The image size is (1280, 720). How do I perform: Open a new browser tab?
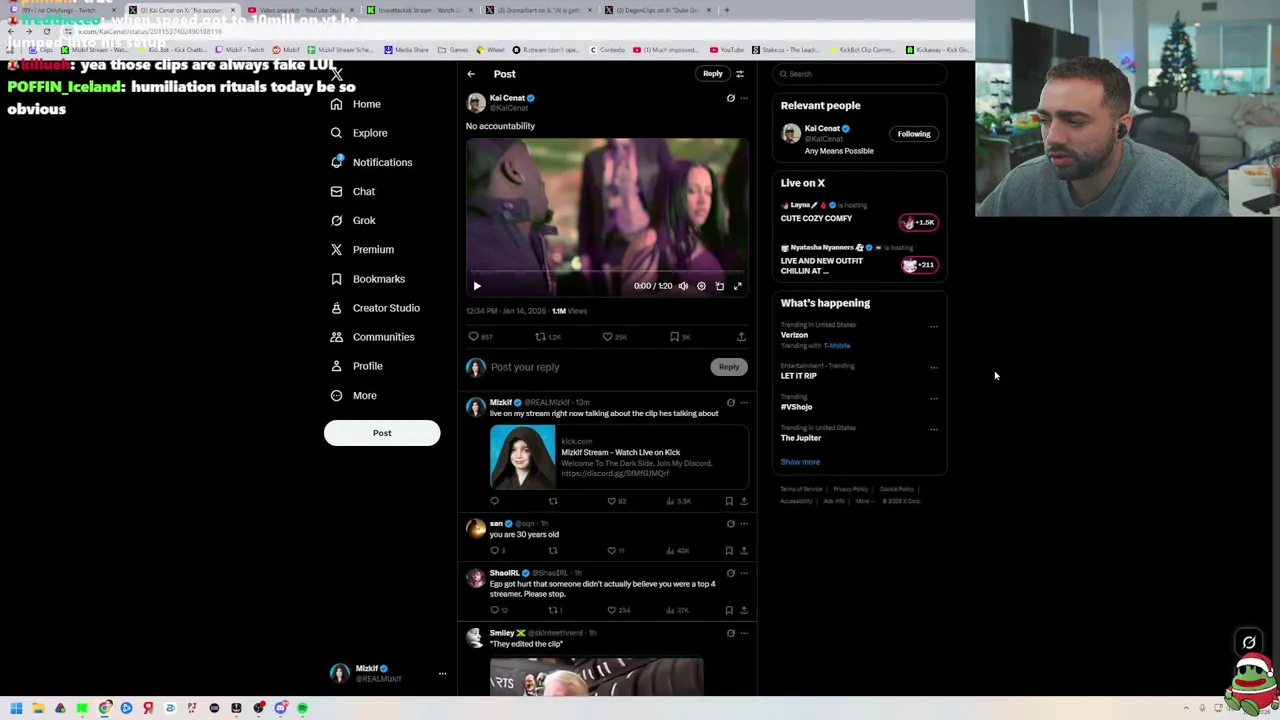(727, 10)
